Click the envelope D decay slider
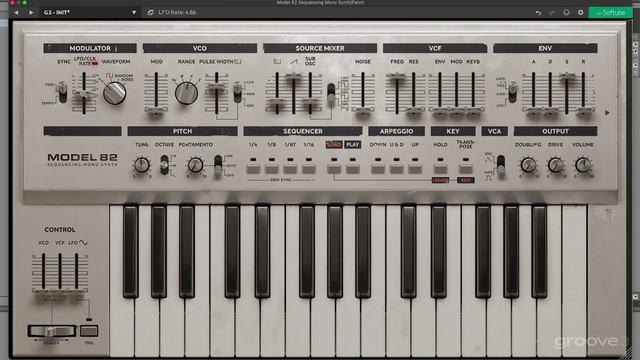Viewport: 640px width, 360px height. click(x=550, y=110)
